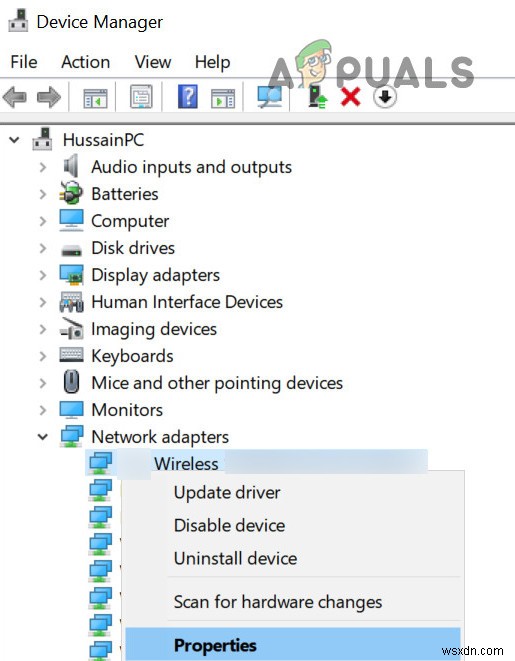Expand Audio inputs and outputs

click(x=43, y=167)
